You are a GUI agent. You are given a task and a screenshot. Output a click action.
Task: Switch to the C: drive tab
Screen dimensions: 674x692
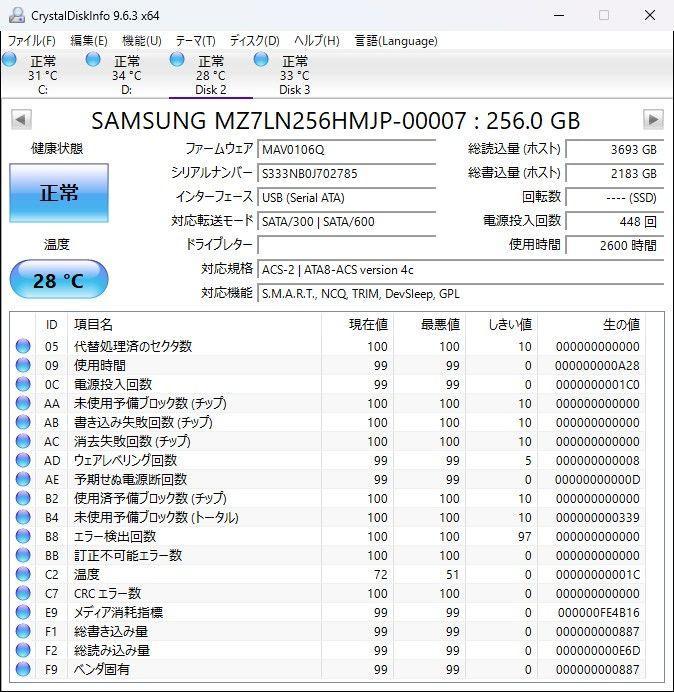pyautogui.click(x=42, y=75)
